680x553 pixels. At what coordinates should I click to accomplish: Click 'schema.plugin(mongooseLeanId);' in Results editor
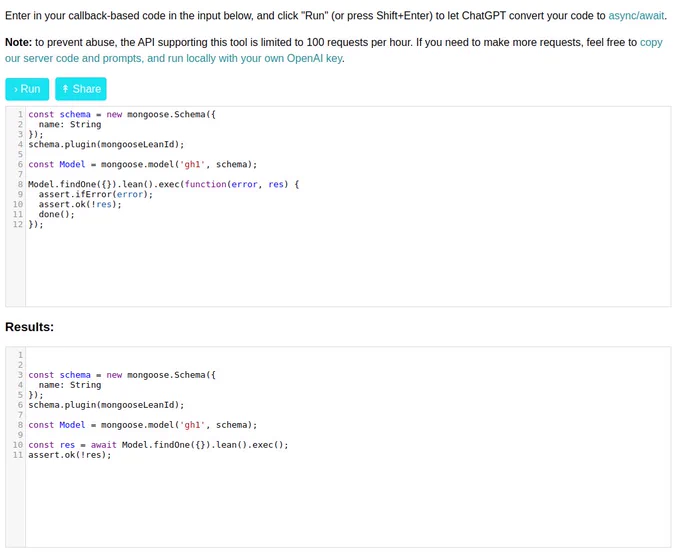(106, 405)
